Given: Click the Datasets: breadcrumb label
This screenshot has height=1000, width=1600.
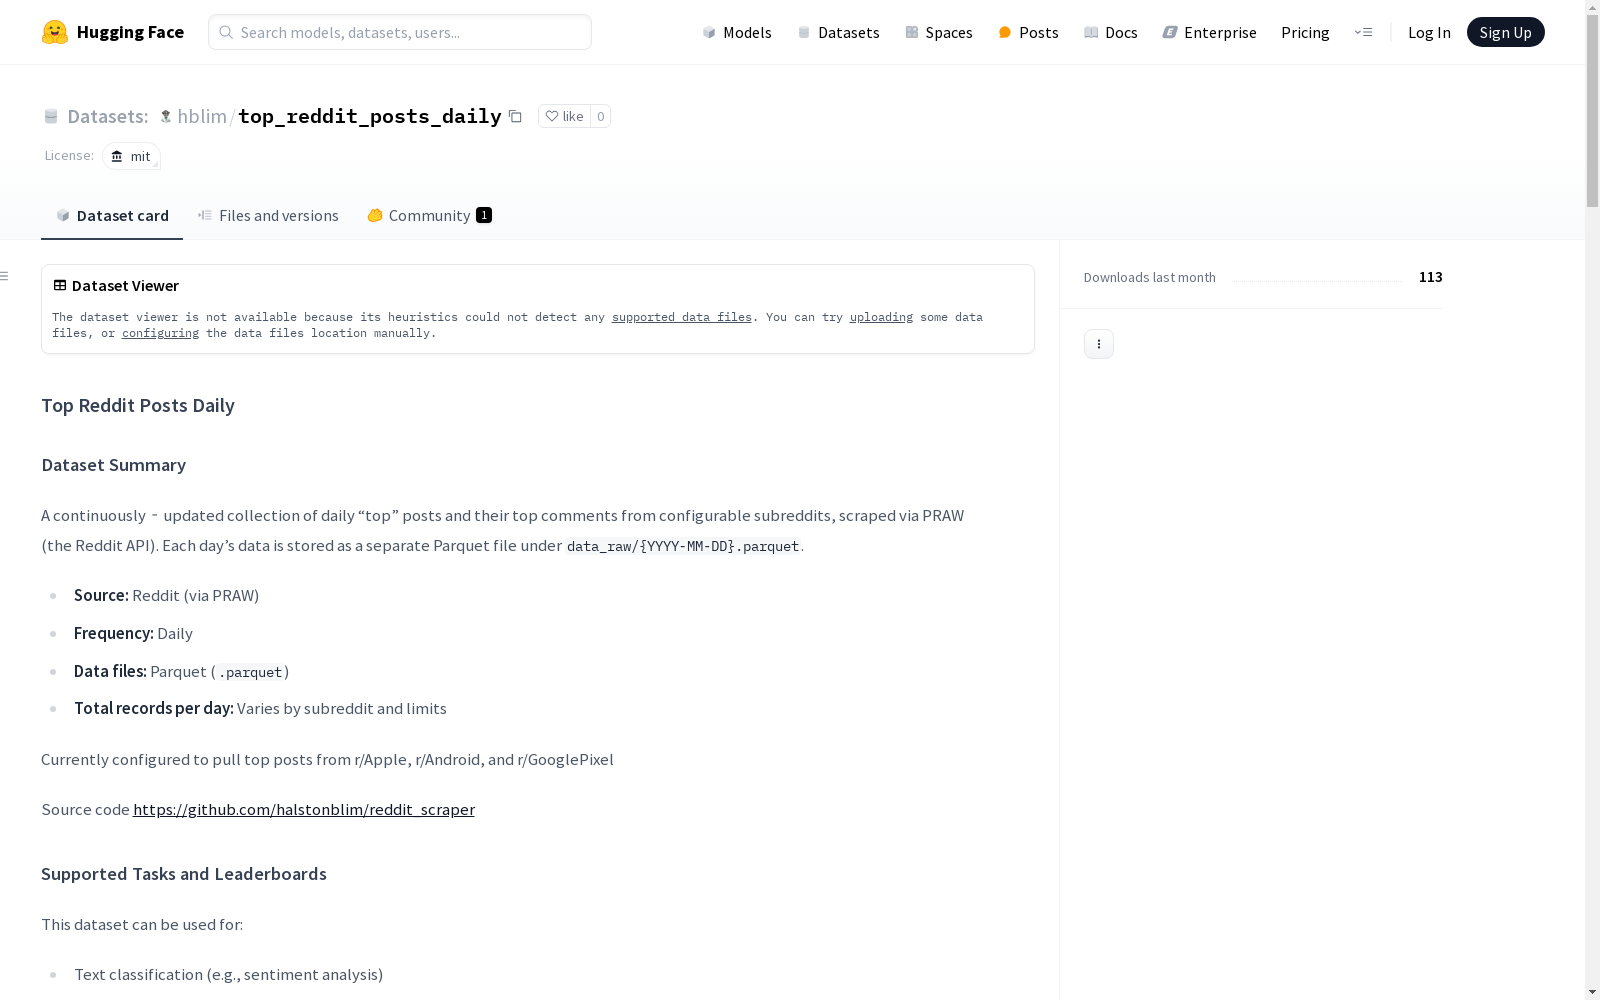Looking at the screenshot, I should point(108,116).
